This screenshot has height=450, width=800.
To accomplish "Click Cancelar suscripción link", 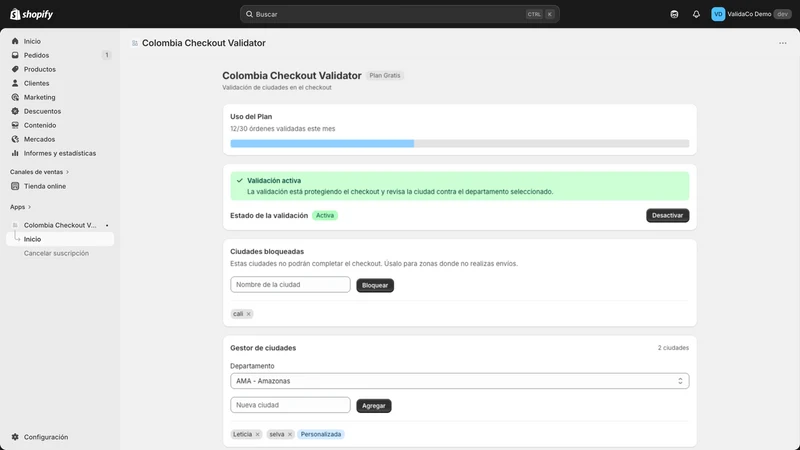I will (x=56, y=253).
